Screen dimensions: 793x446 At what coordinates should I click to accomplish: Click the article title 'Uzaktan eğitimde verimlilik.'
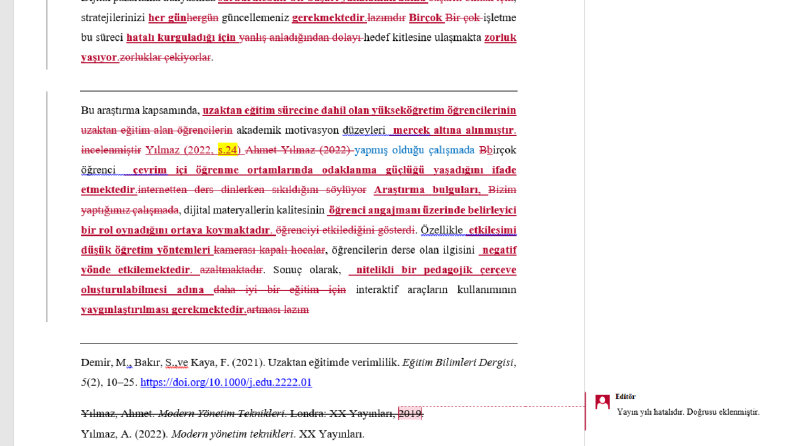tap(334, 363)
